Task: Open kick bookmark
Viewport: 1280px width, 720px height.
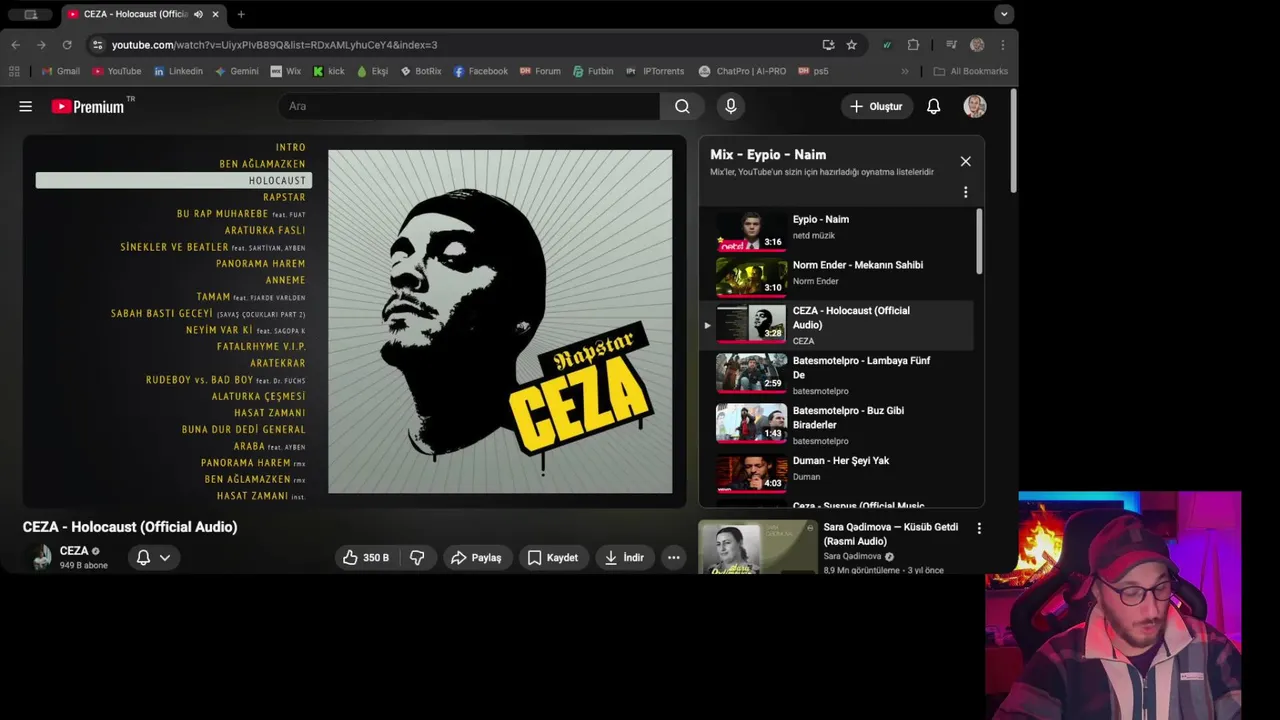Action: click(329, 71)
